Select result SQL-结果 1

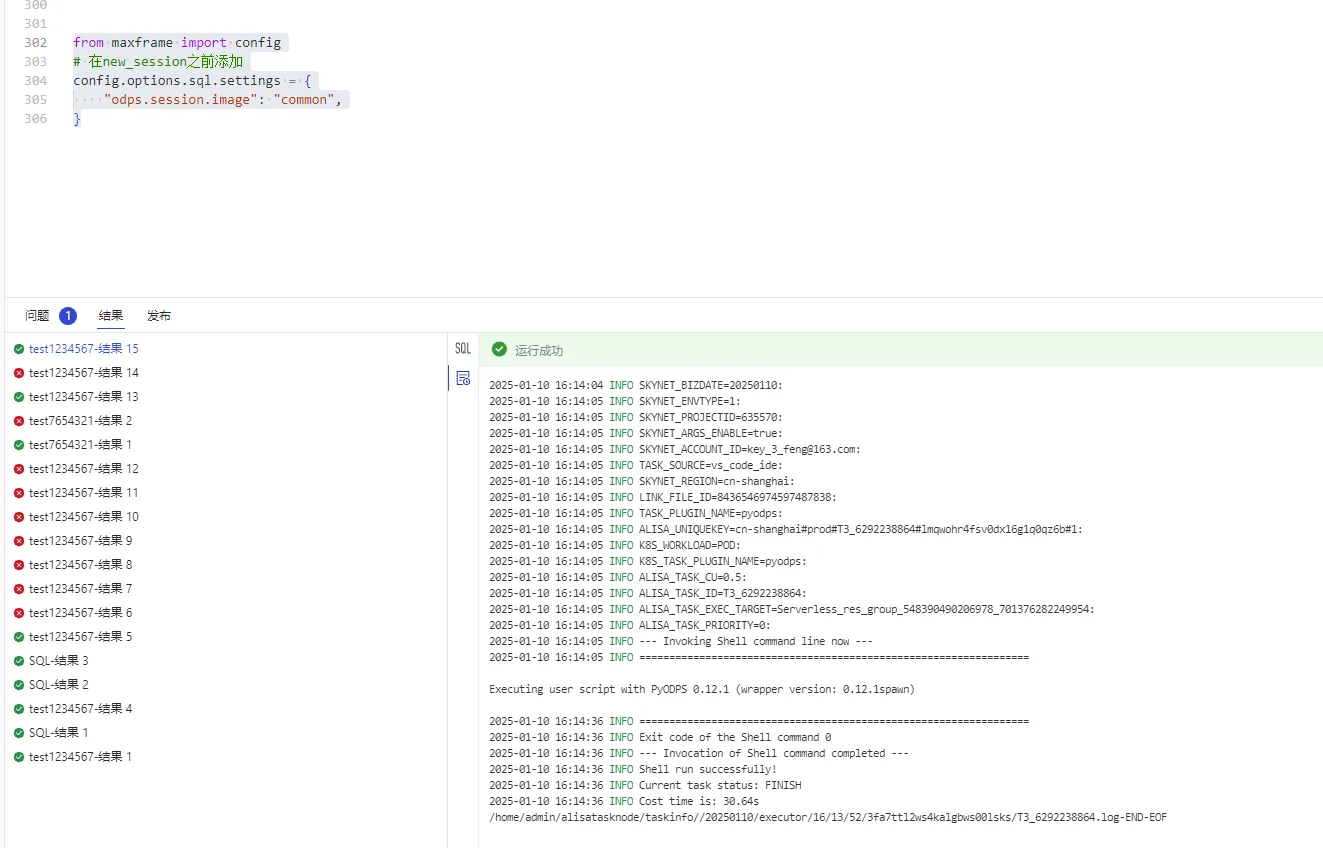click(59, 733)
